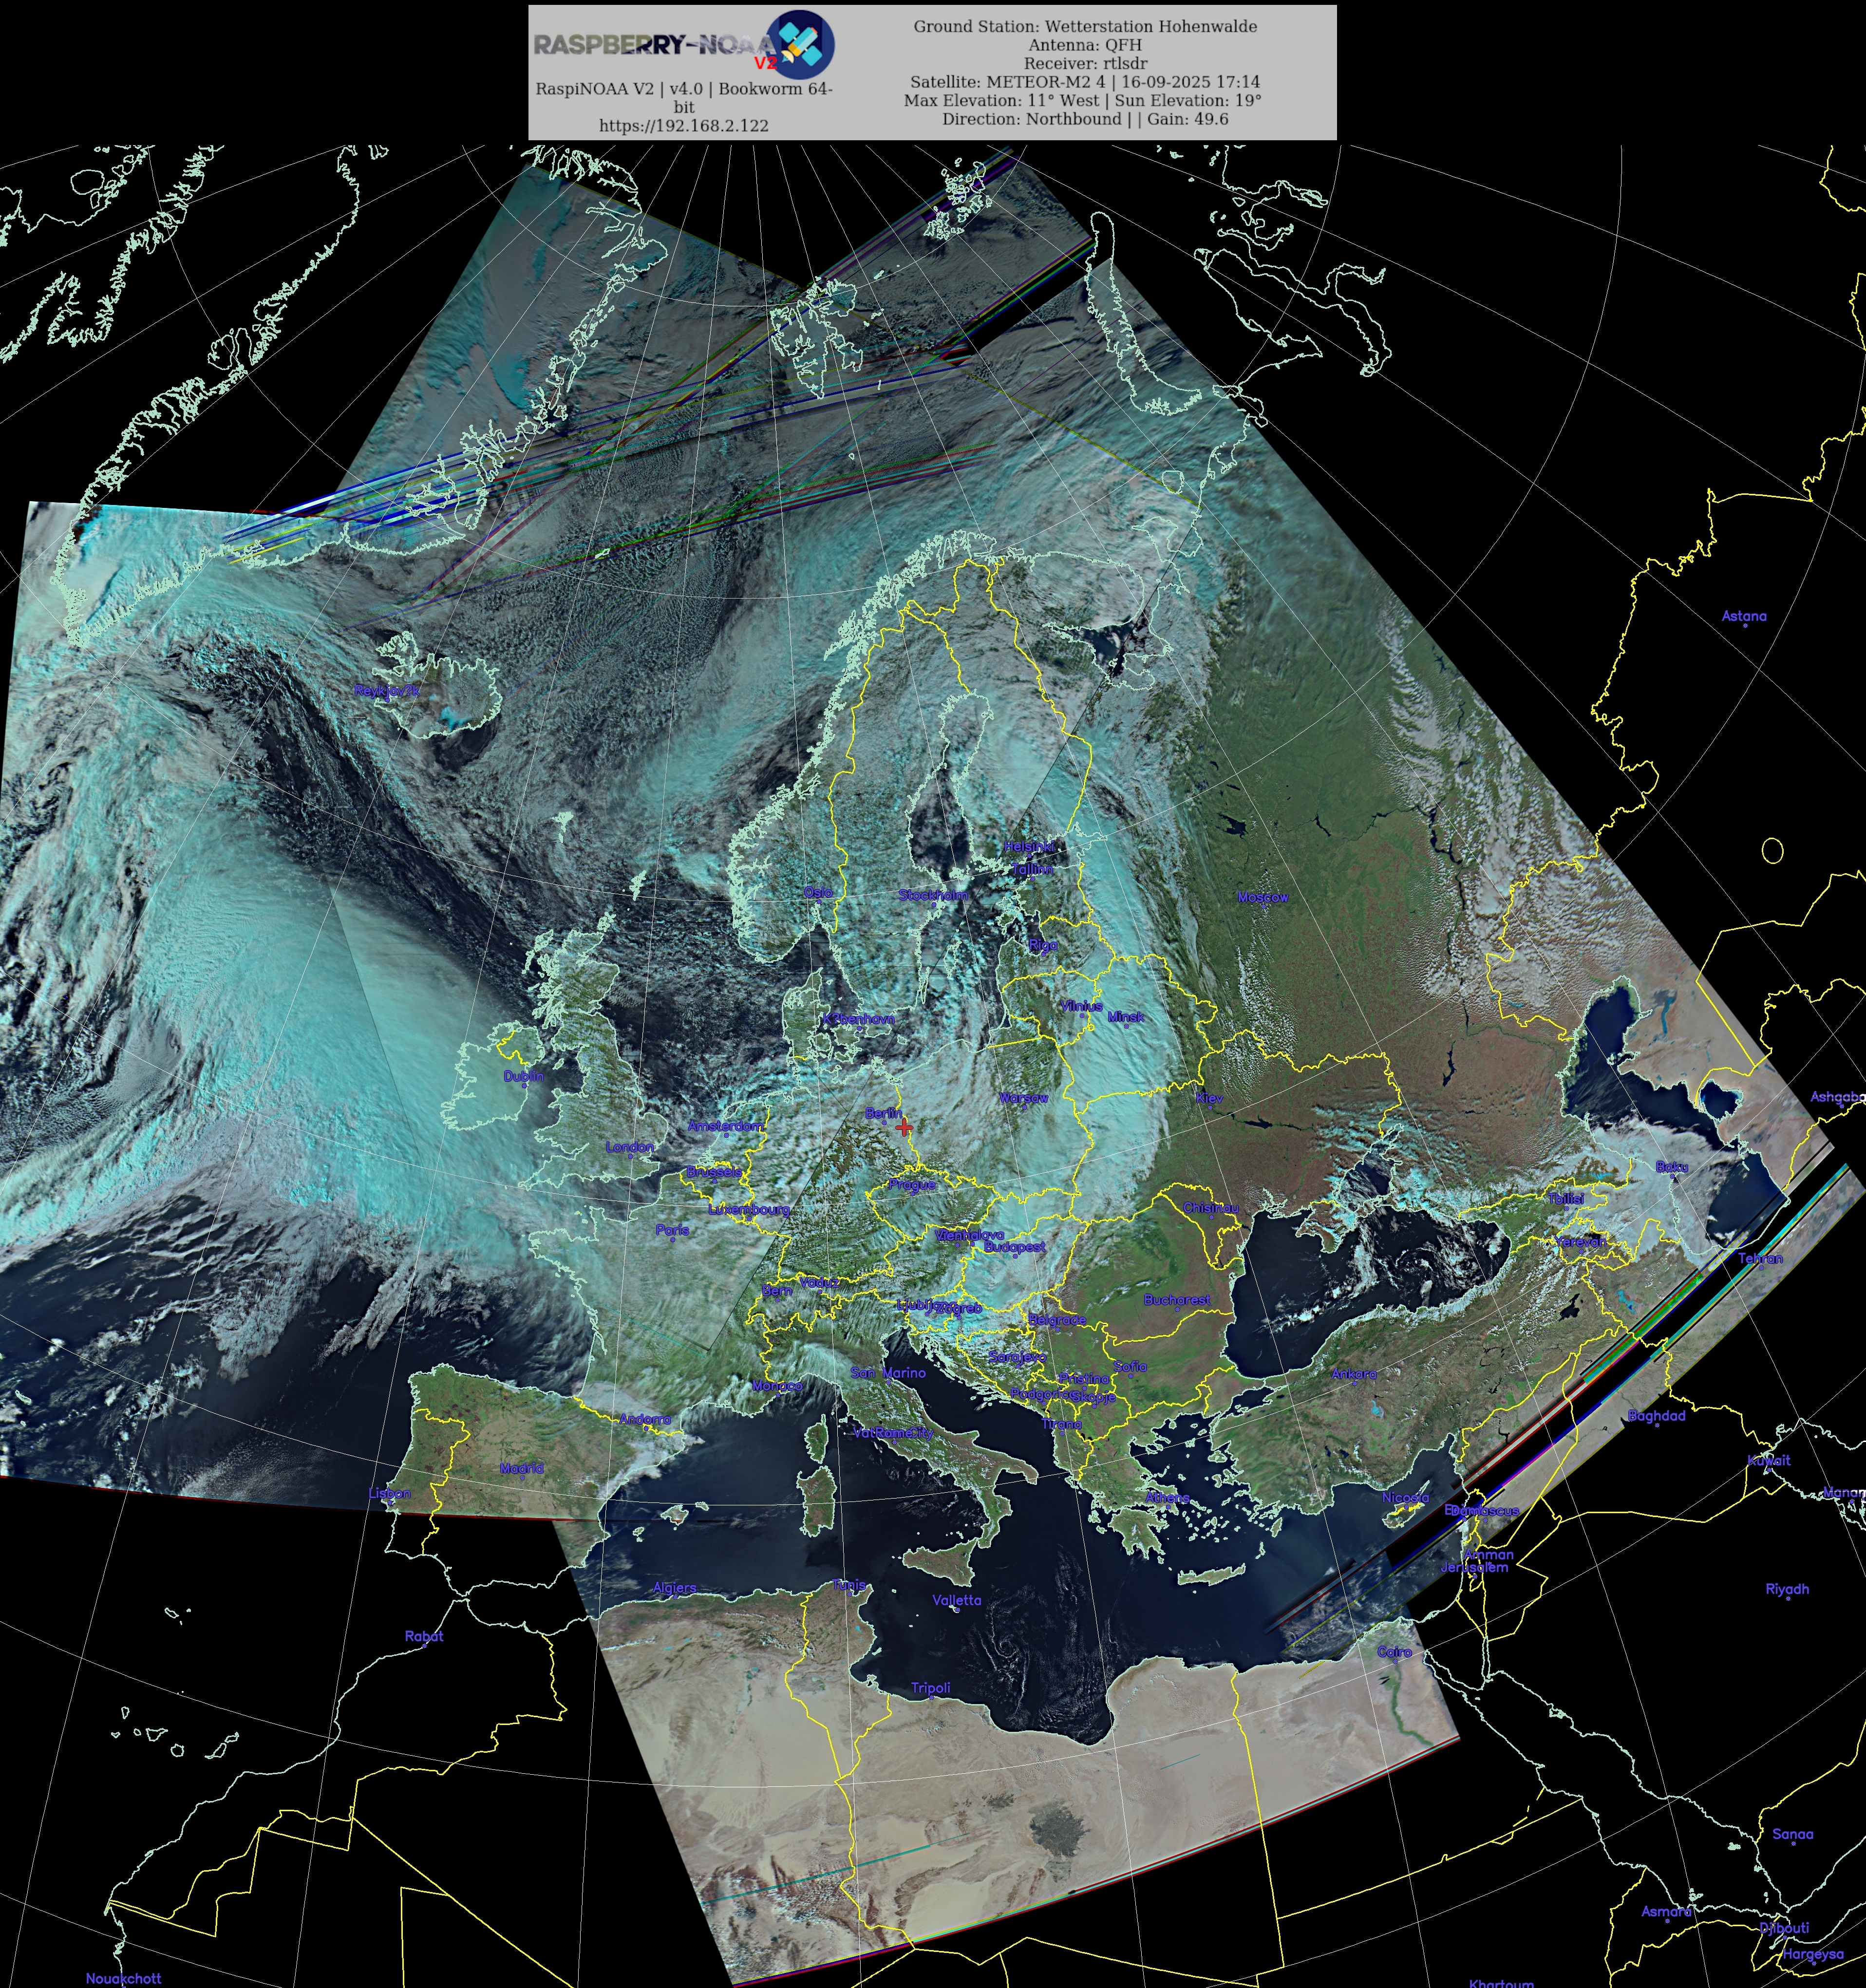Click the Astana city label
The image size is (1866, 1988).
click(1744, 616)
